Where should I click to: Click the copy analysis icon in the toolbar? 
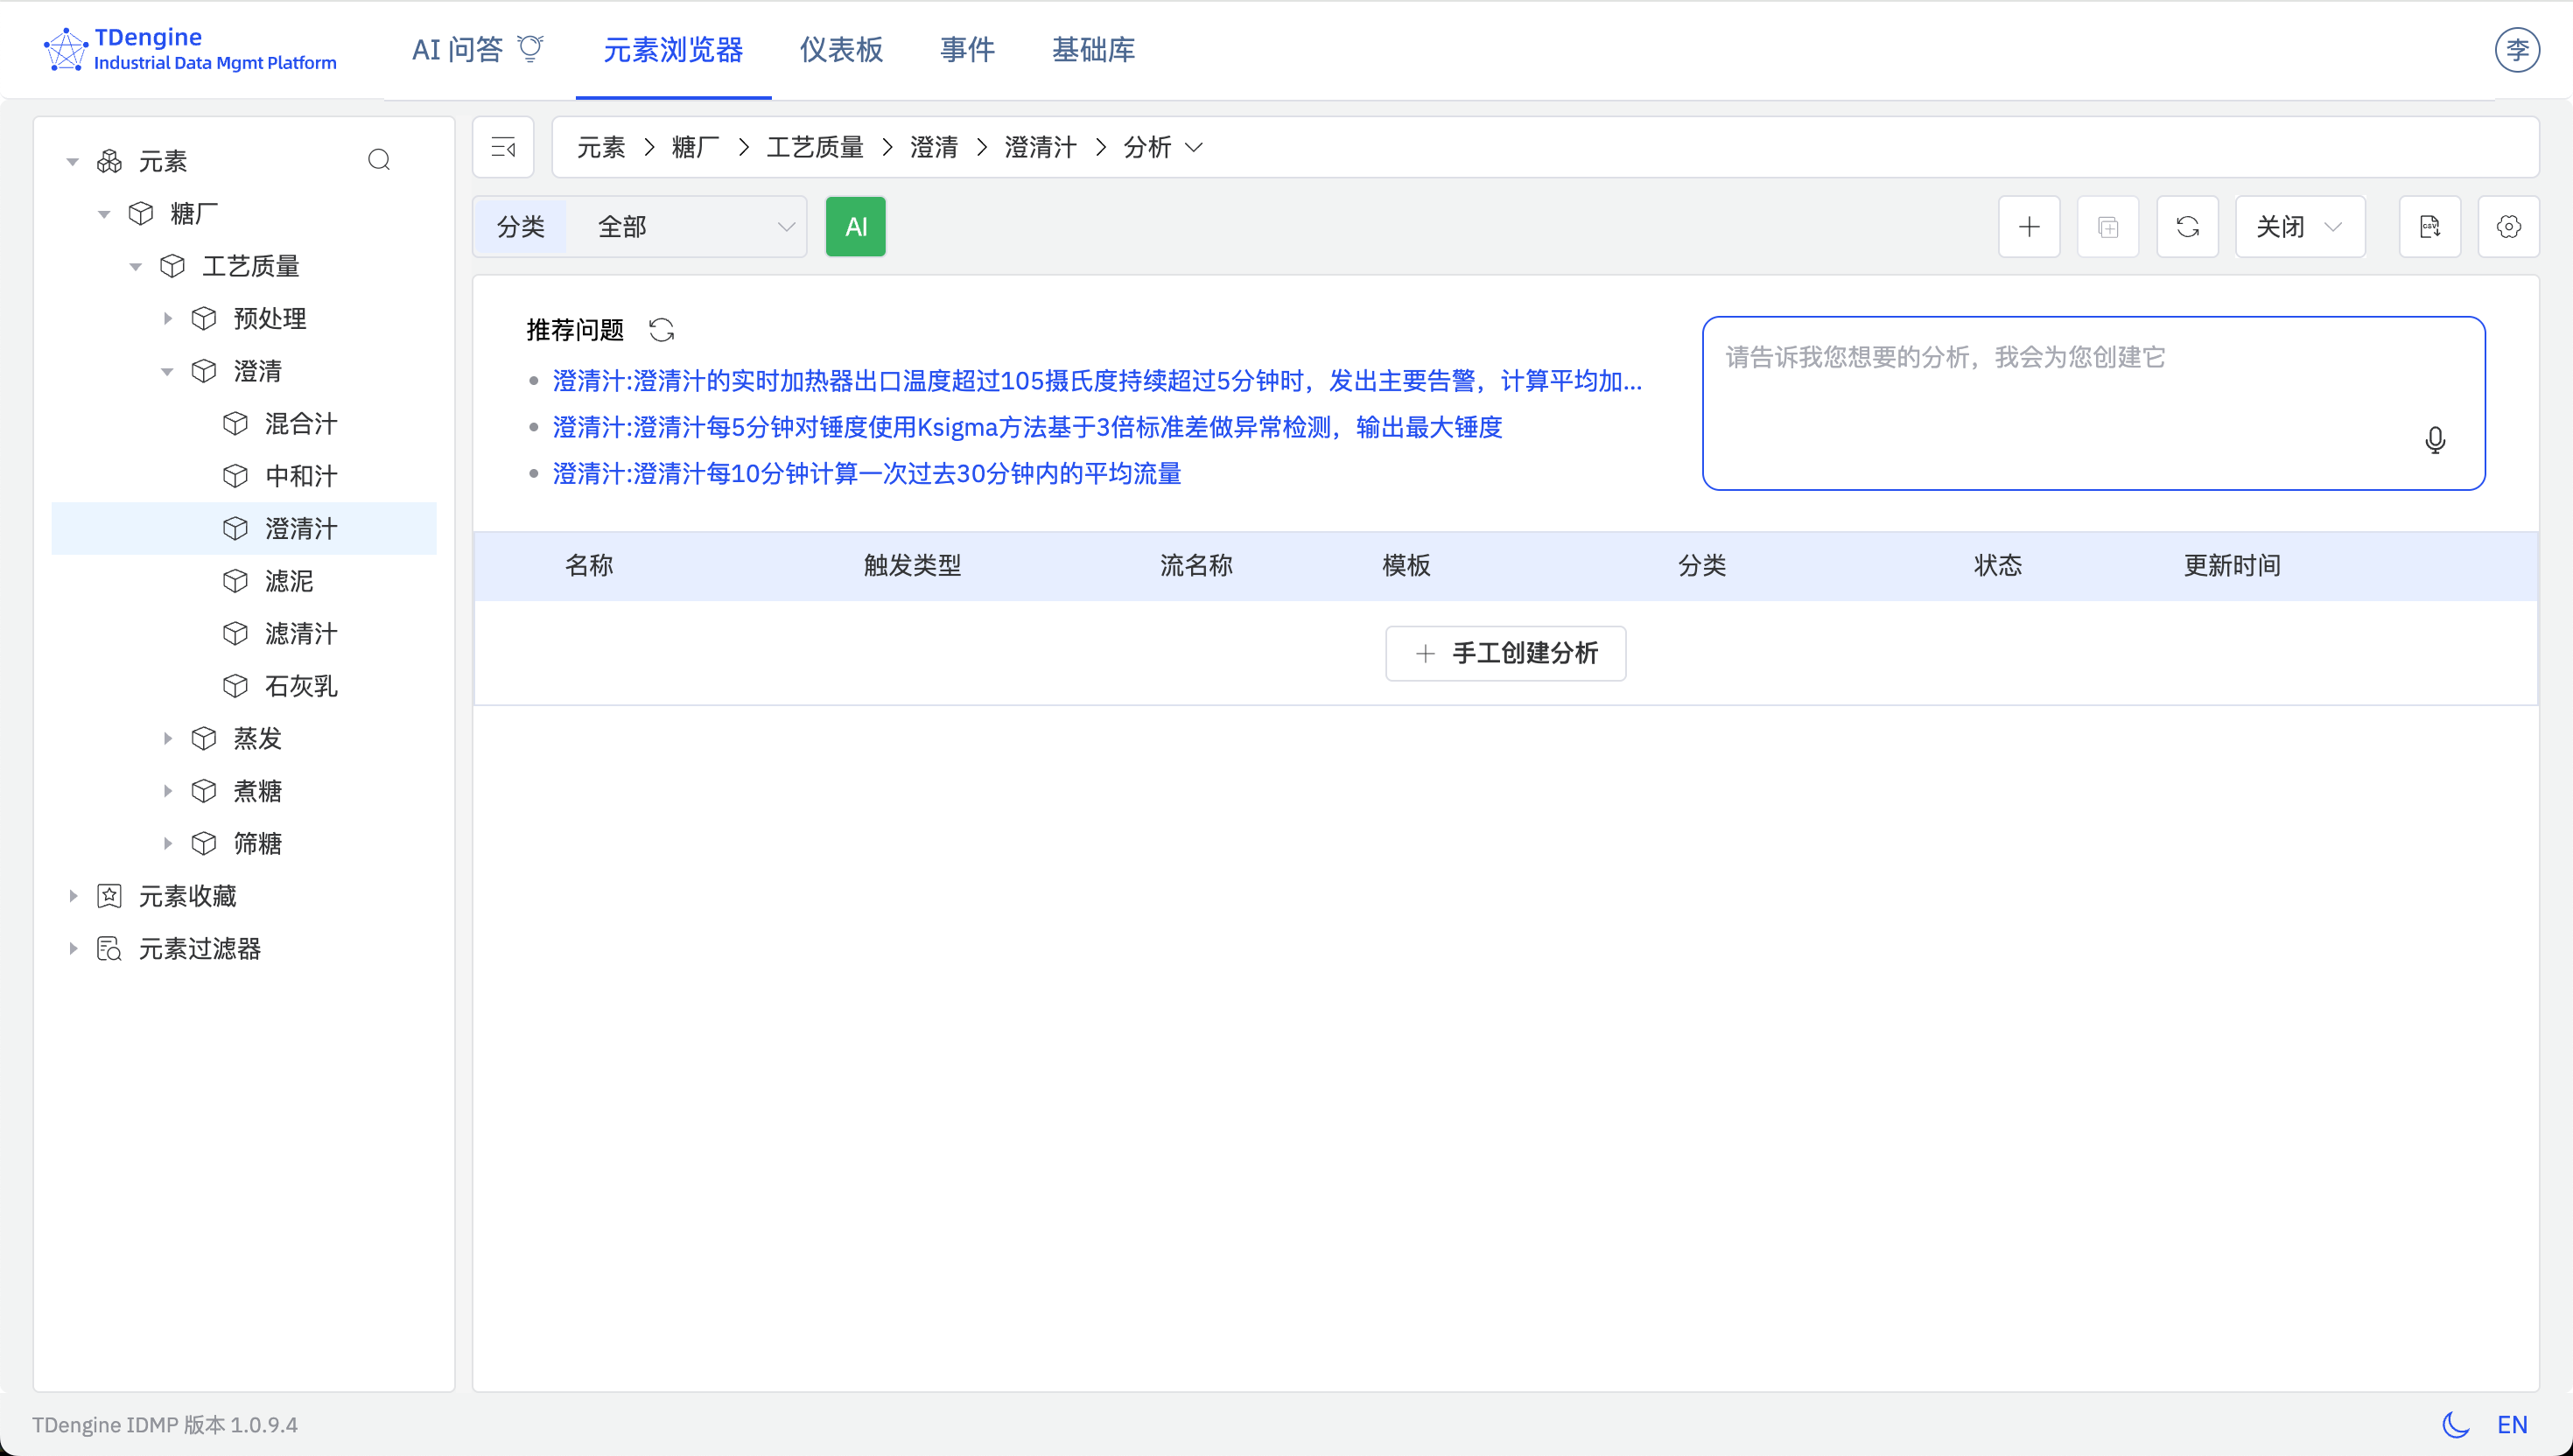[x=2108, y=226]
